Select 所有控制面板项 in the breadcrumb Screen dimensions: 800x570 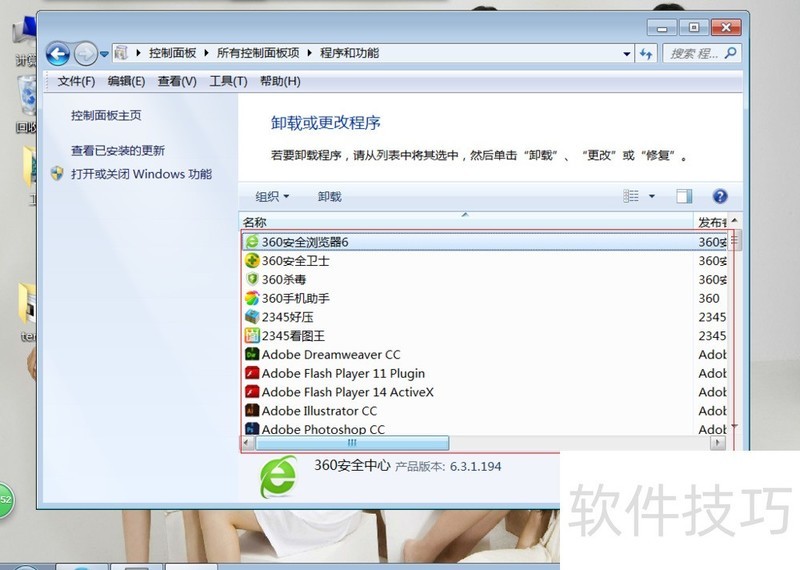[258, 53]
